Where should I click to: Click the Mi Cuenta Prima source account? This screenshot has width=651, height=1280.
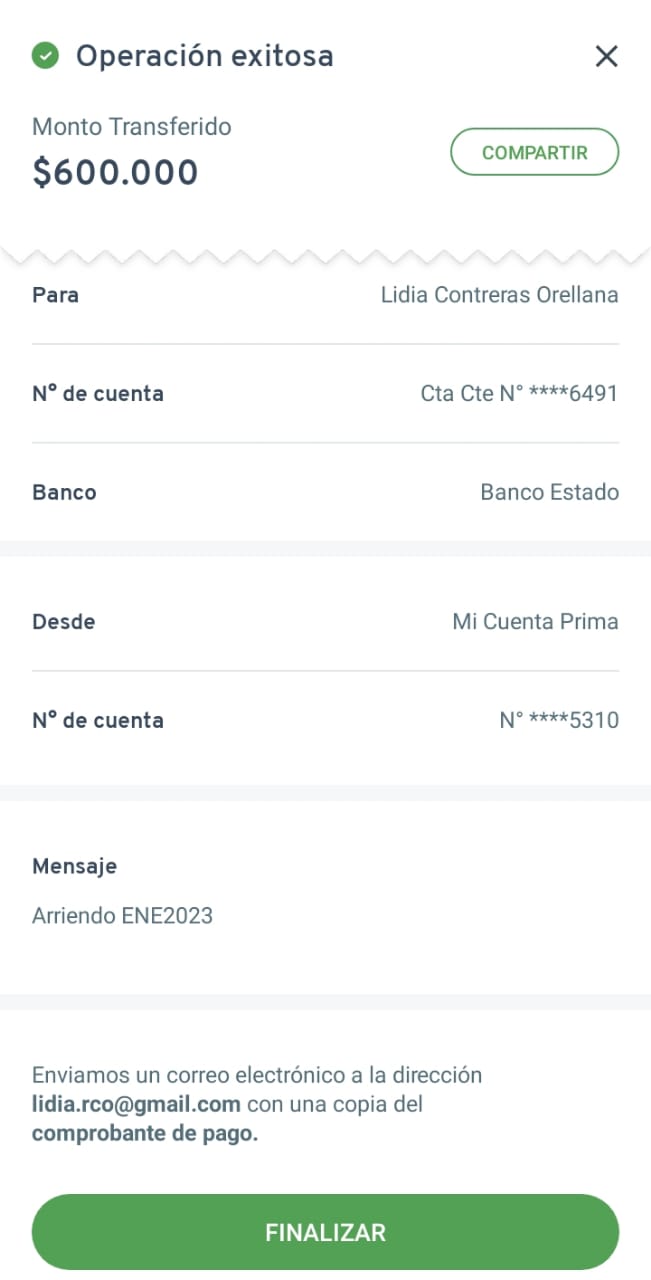coord(535,621)
